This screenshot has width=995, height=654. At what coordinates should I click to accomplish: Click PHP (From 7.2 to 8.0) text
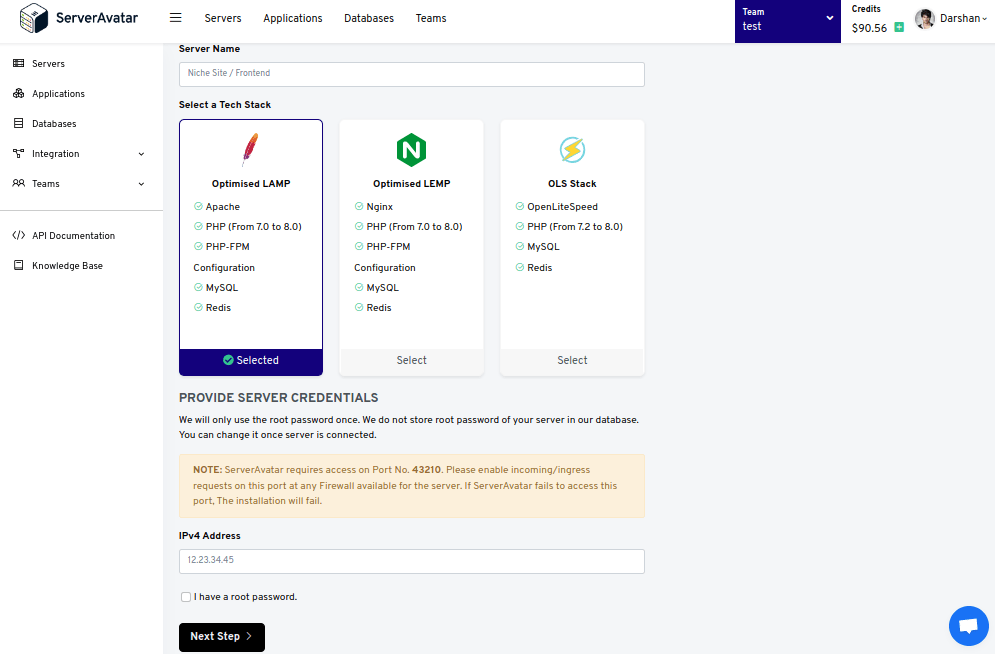(x=575, y=226)
